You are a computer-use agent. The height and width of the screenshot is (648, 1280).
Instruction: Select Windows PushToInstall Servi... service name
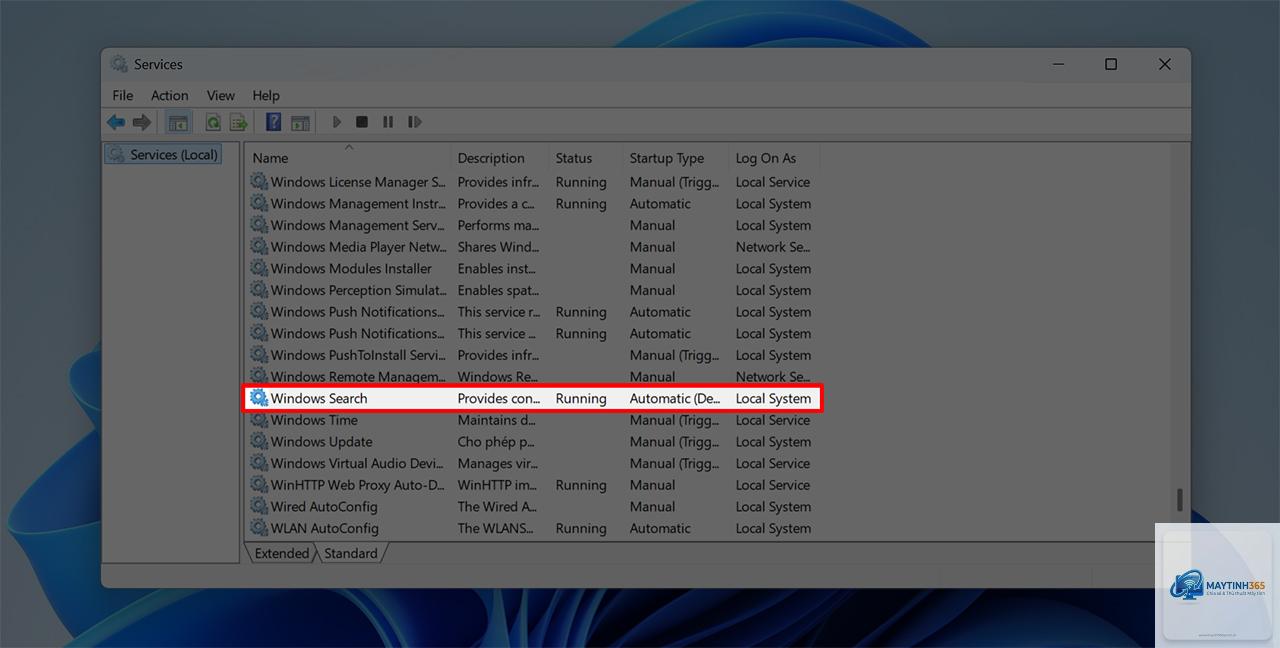[358, 355]
